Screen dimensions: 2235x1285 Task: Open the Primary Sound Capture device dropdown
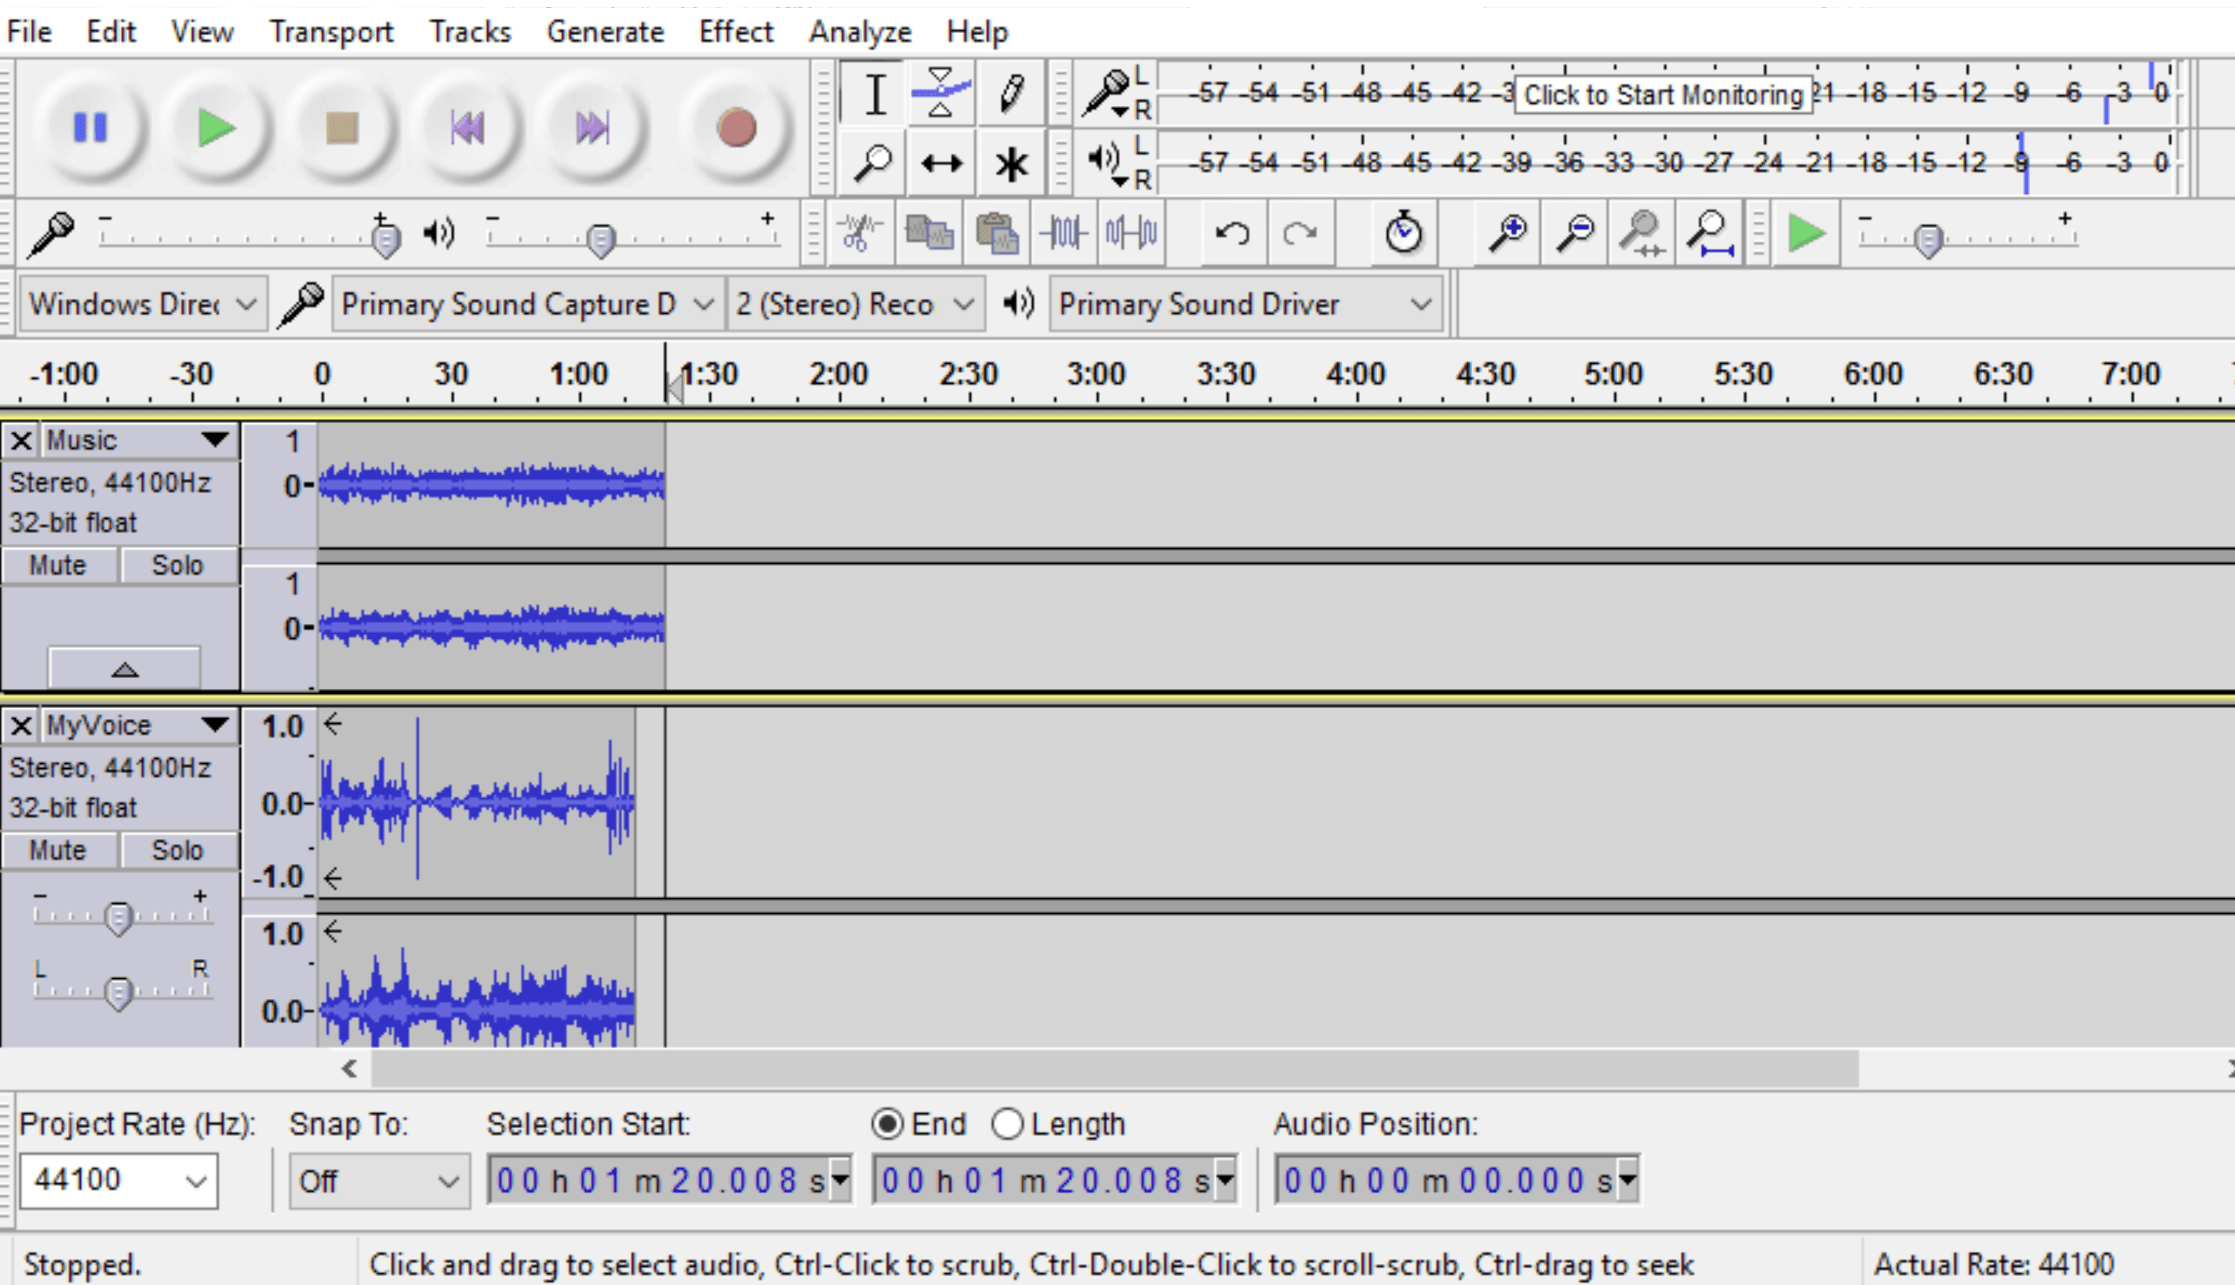pyautogui.click(x=527, y=304)
